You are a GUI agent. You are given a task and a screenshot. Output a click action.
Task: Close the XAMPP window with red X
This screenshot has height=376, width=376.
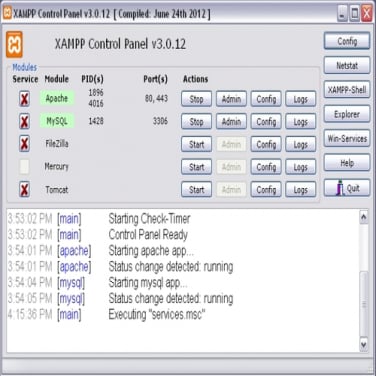pyautogui.click(x=367, y=14)
